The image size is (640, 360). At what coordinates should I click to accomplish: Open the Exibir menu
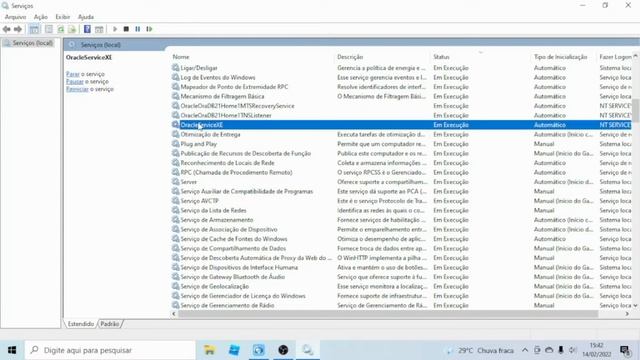(63, 17)
